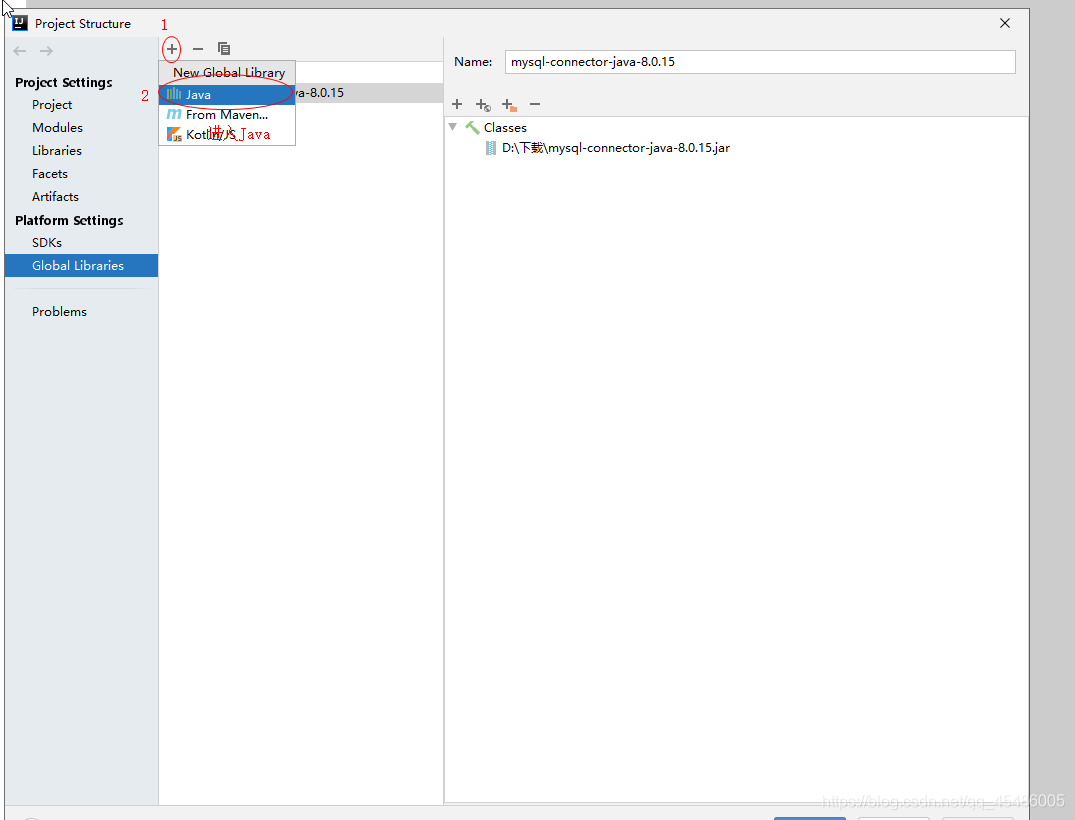Open the Project settings page
Image resolution: width=1075 pixels, height=820 pixels.
tap(51, 105)
